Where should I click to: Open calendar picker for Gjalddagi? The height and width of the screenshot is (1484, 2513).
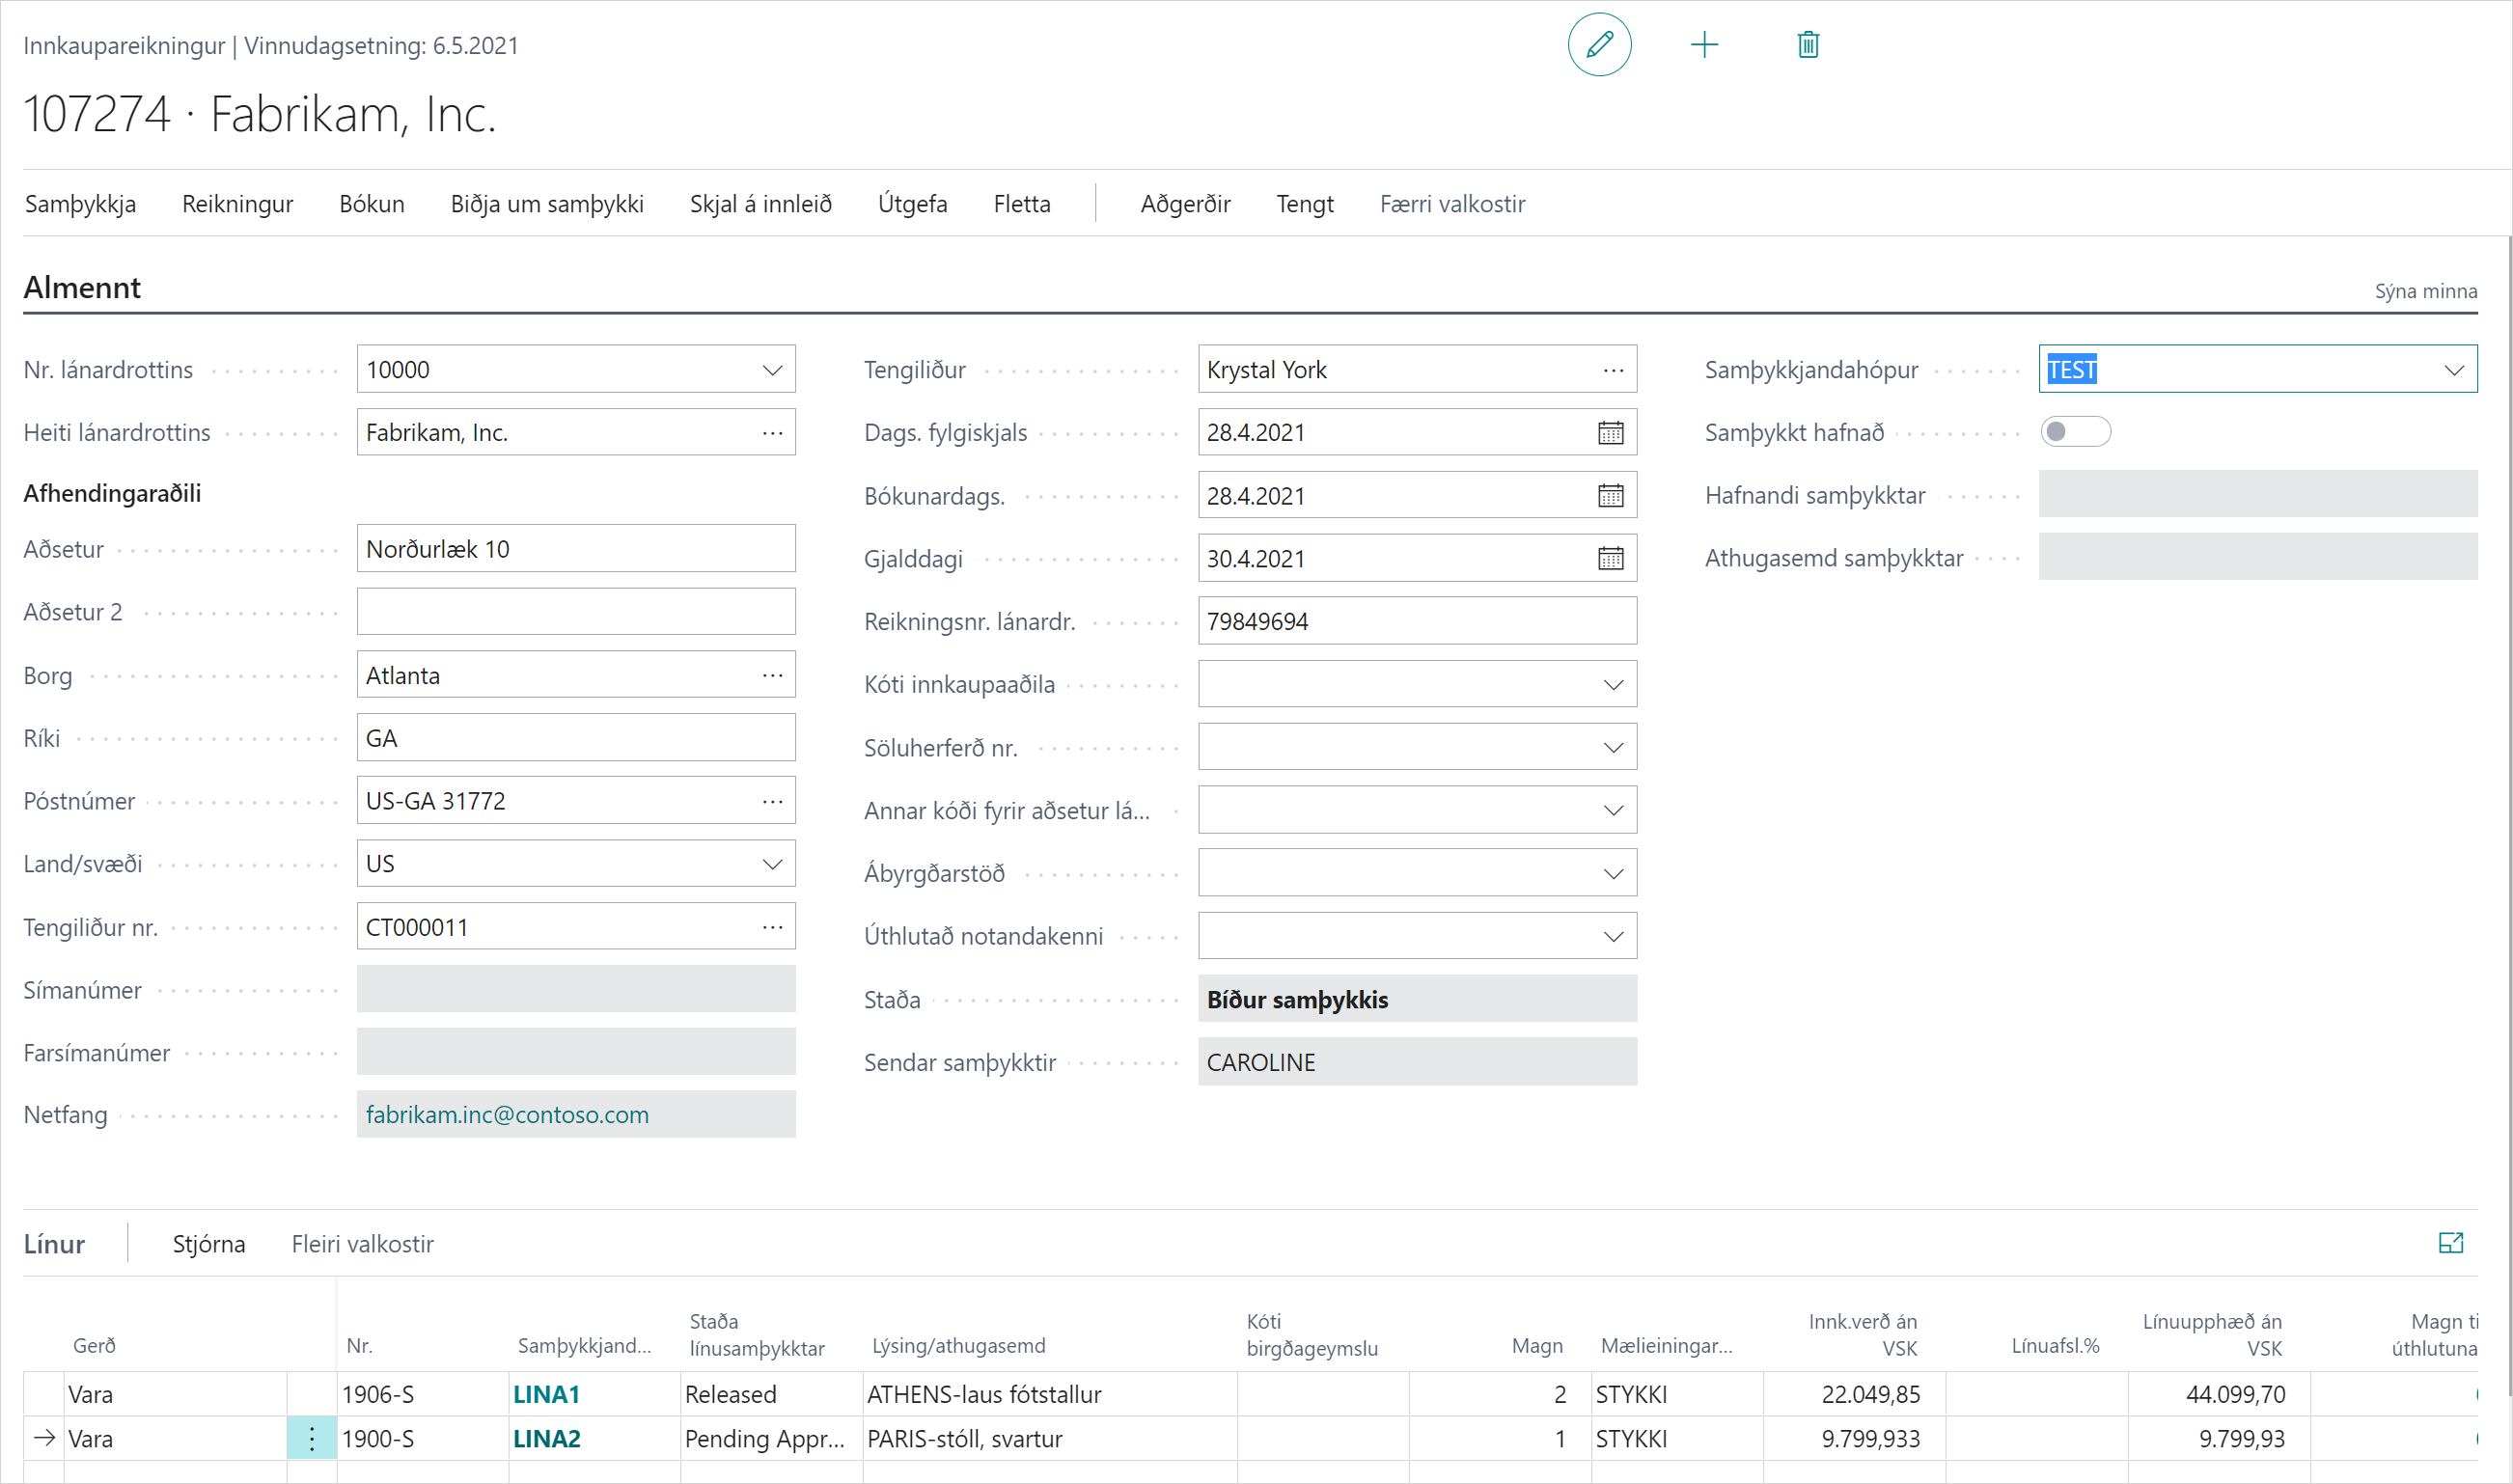coord(1610,559)
